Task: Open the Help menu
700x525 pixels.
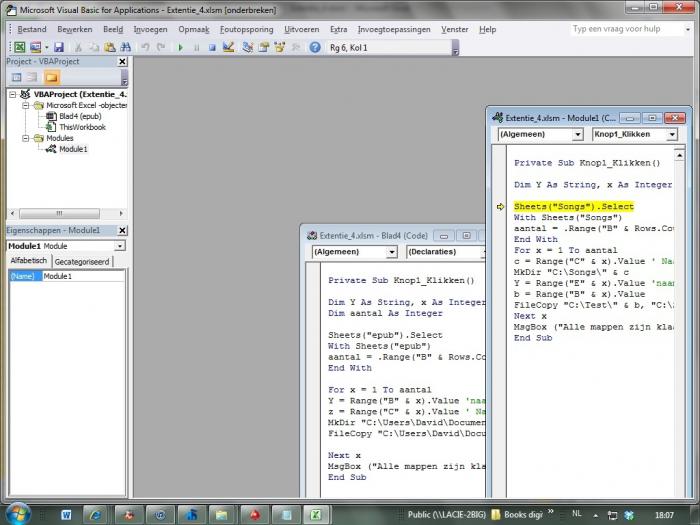Action: point(488,29)
